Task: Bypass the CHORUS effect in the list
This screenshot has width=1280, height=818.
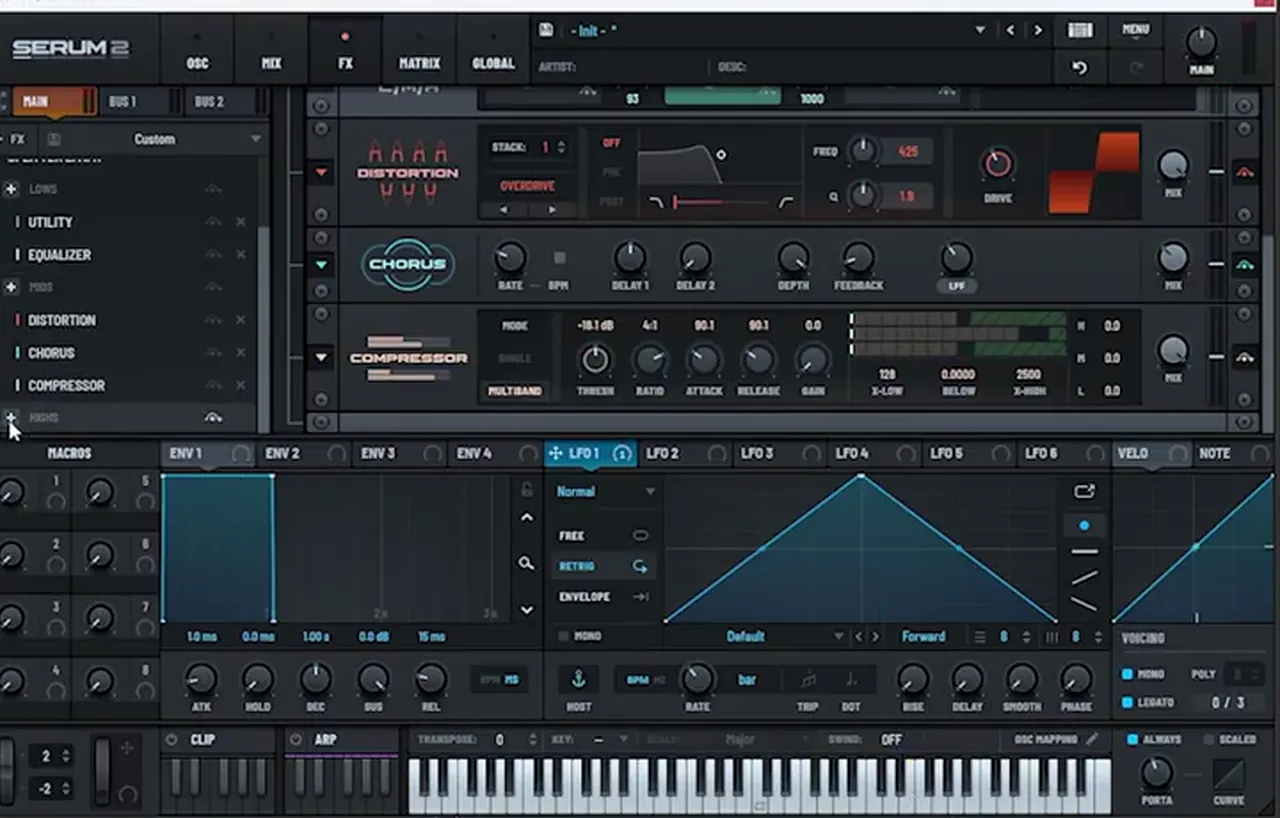Action: [213, 353]
